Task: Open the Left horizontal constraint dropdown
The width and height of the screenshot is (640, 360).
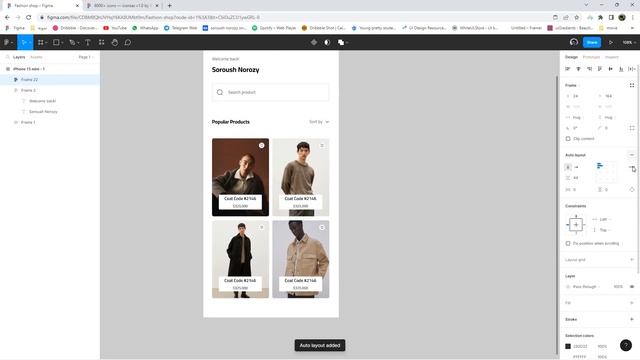Action: pyautogui.click(x=604, y=220)
